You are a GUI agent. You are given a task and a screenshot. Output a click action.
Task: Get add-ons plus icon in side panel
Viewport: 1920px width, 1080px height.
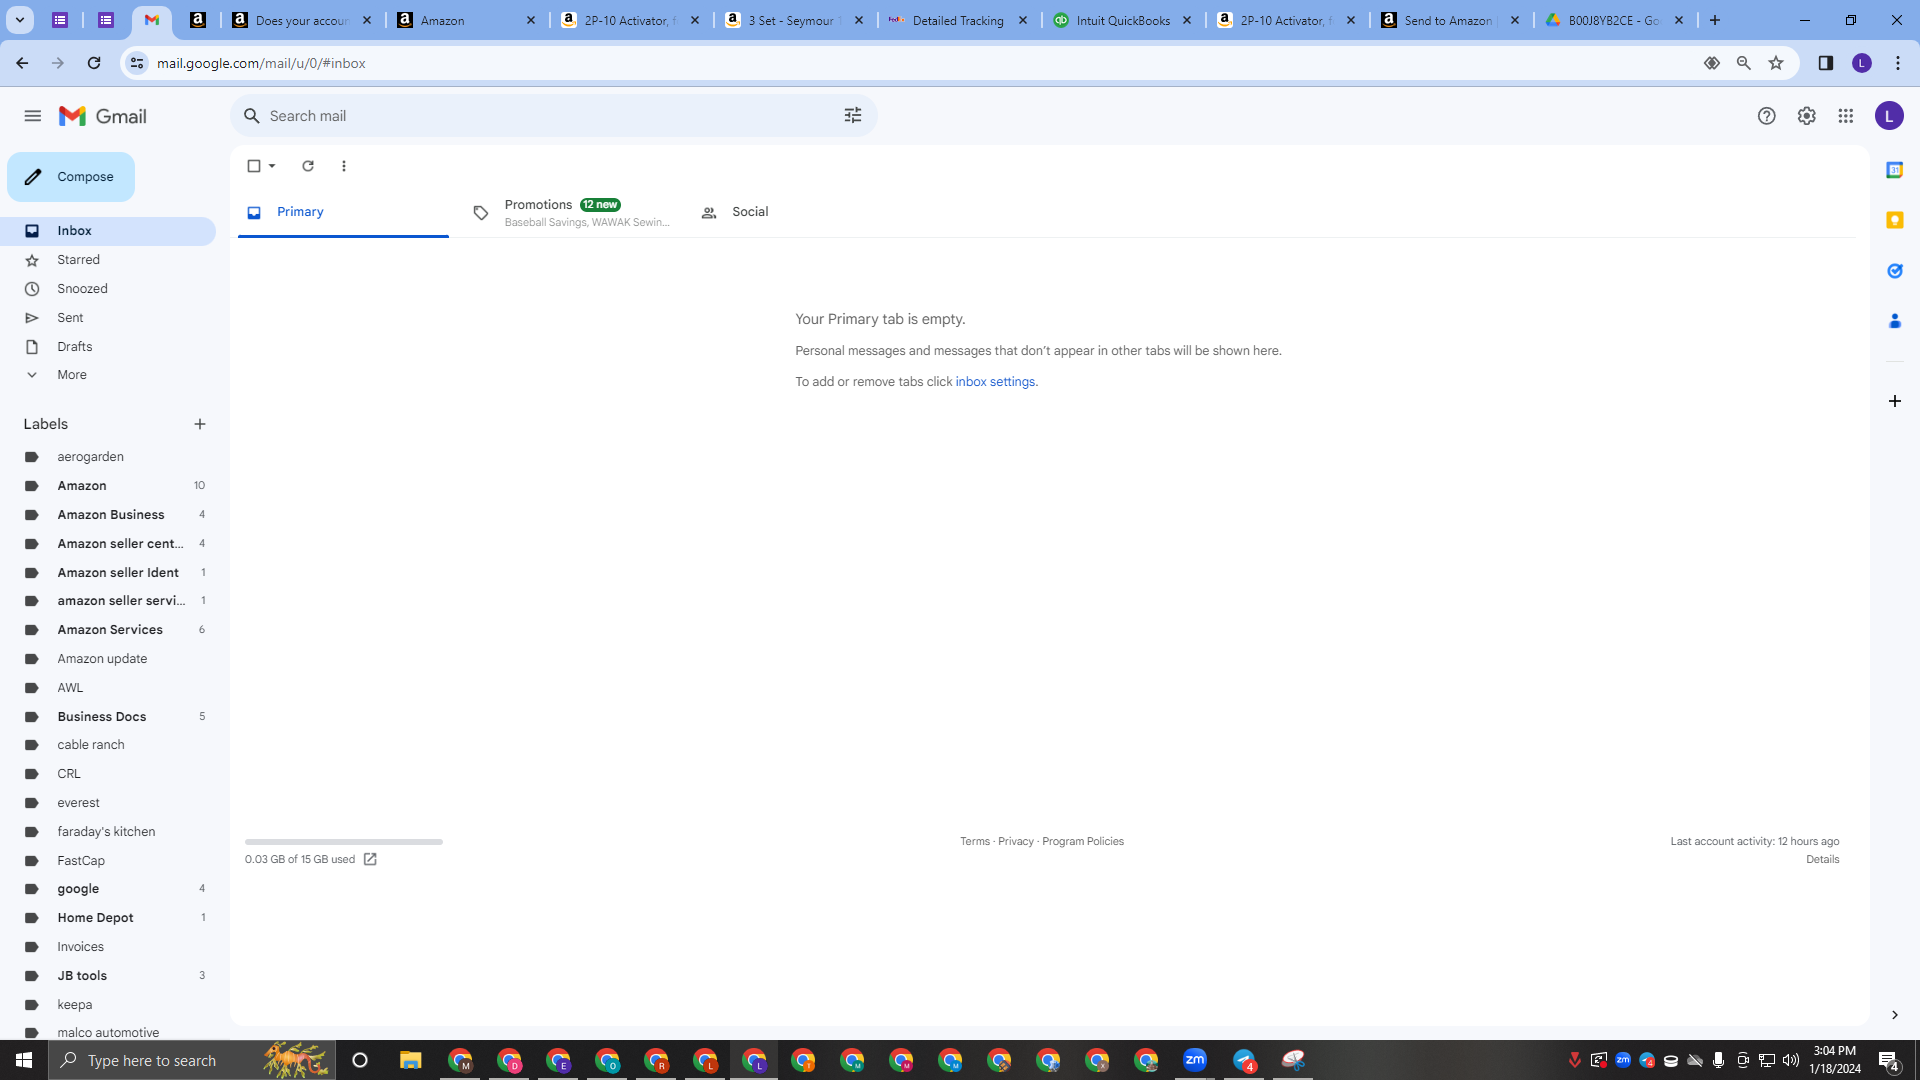coord(1894,401)
